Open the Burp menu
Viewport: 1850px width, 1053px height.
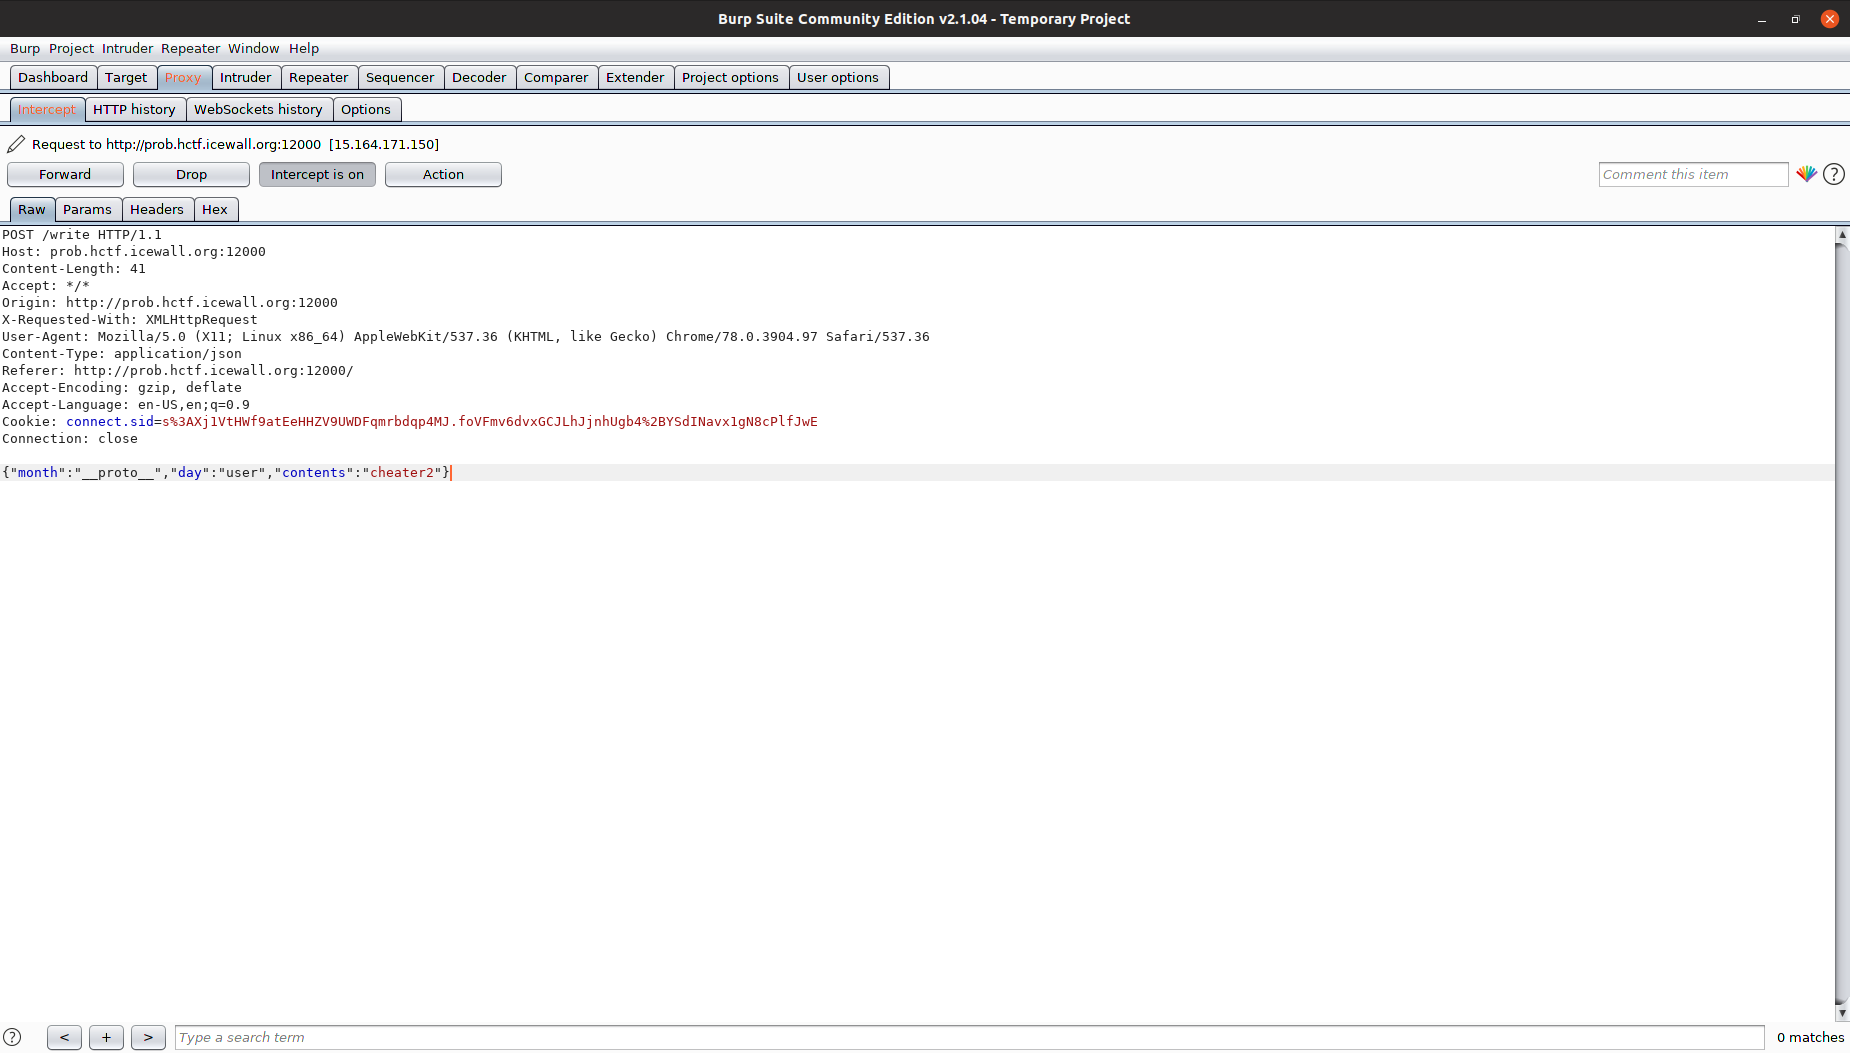[25, 48]
